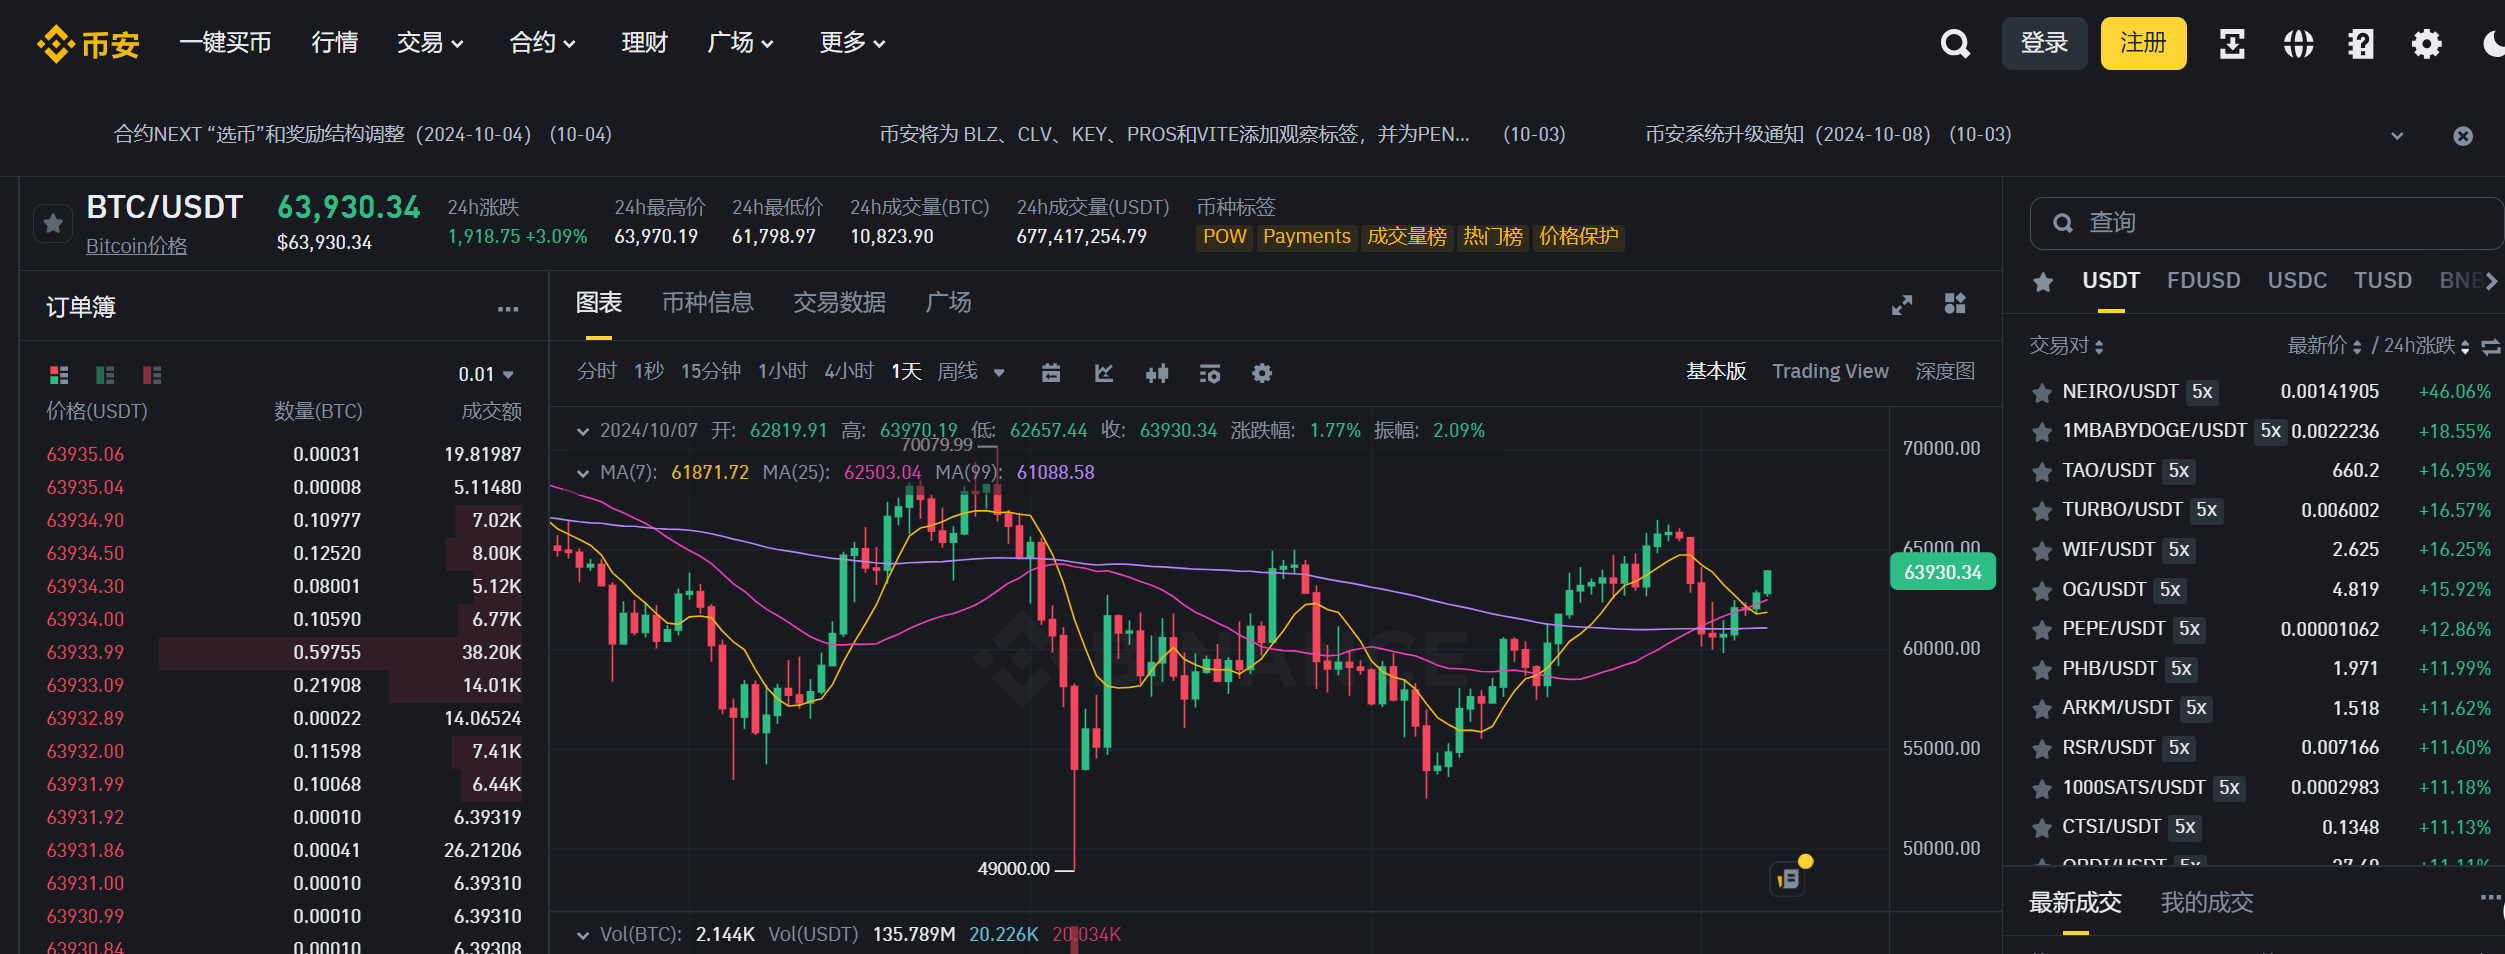Open the multi-chart layout icon
The height and width of the screenshot is (954, 2505).
(1955, 304)
